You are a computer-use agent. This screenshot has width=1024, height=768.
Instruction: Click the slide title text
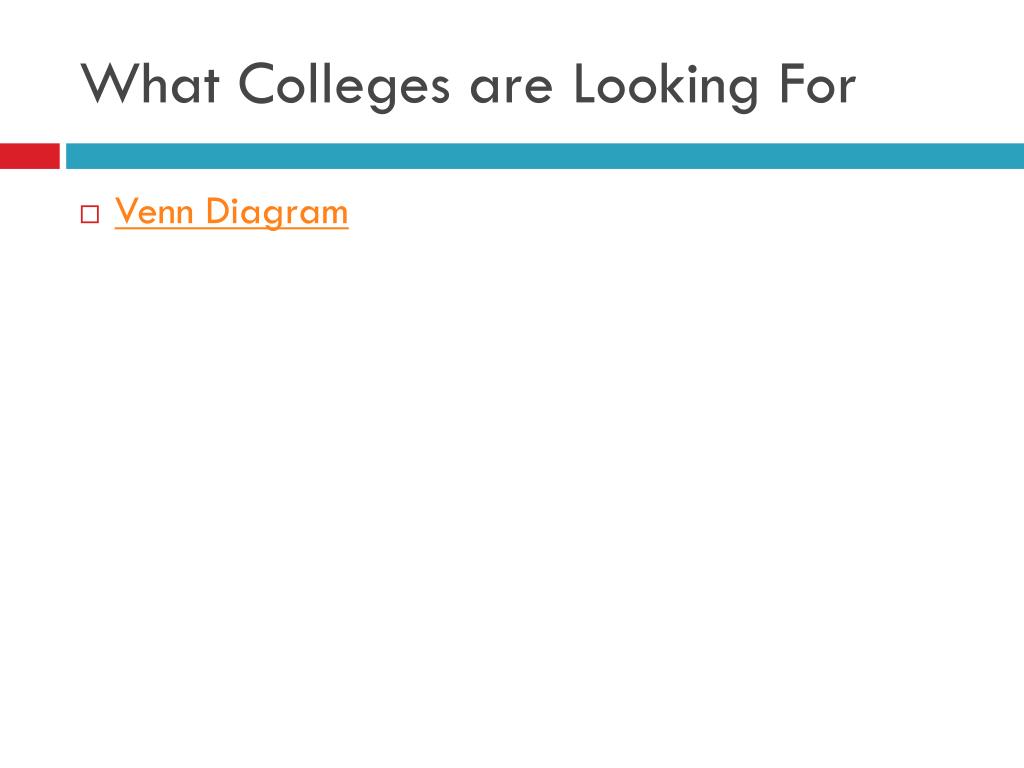(x=468, y=84)
